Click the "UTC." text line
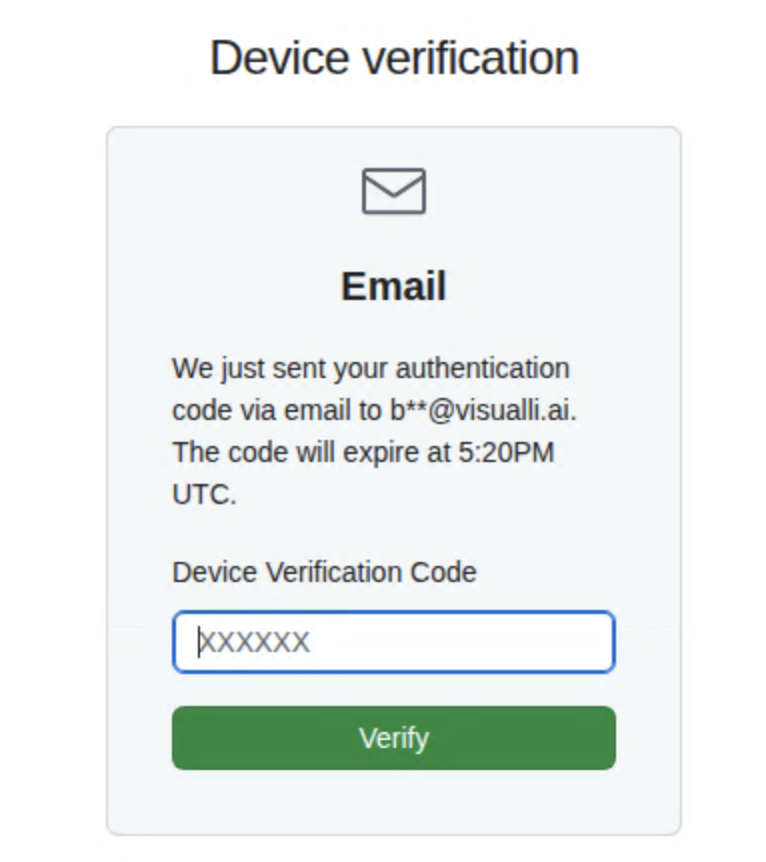Image resolution: width=766 pixels, height=862 pixels. pos(204,494)
